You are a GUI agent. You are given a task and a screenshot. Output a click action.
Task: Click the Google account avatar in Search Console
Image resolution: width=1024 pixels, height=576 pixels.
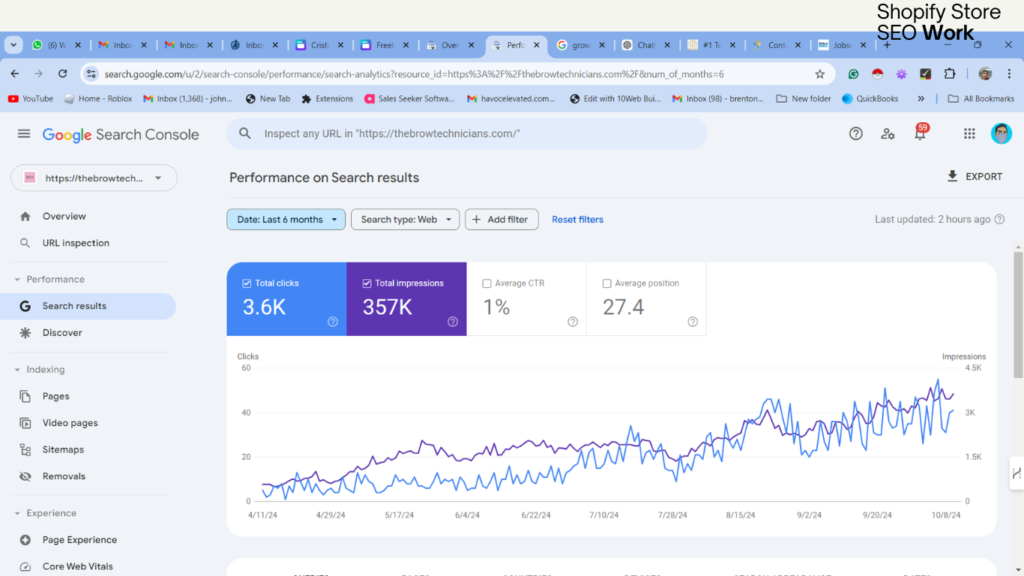pos(1001,133)
